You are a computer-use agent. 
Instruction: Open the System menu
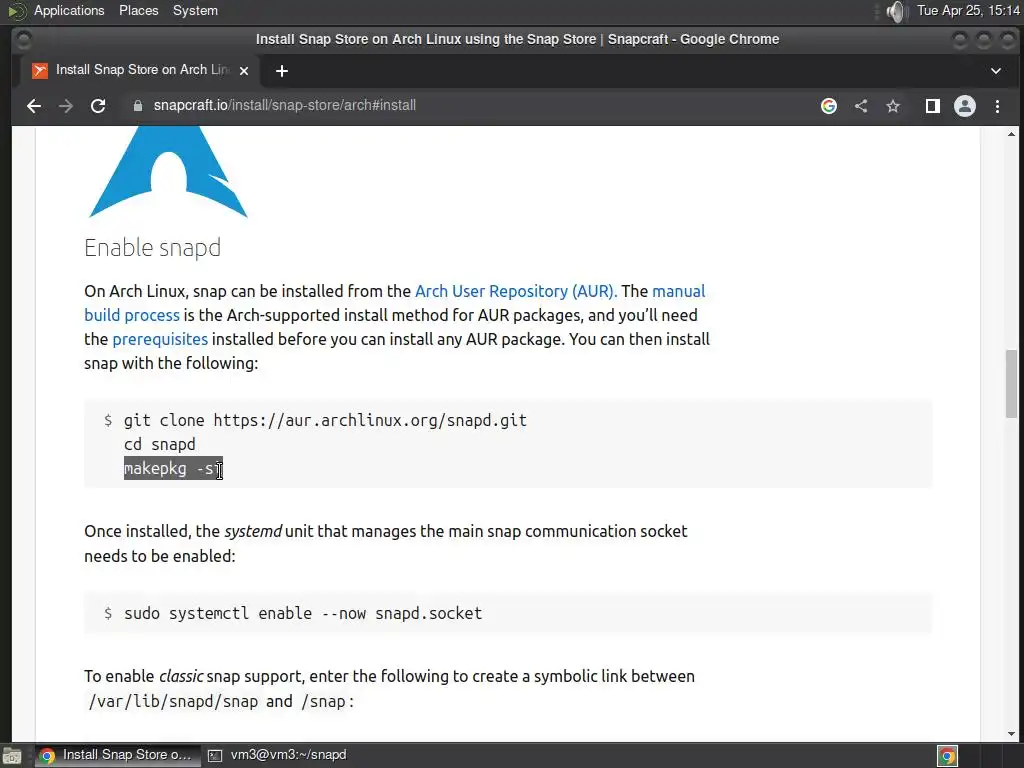coord(195,10)
